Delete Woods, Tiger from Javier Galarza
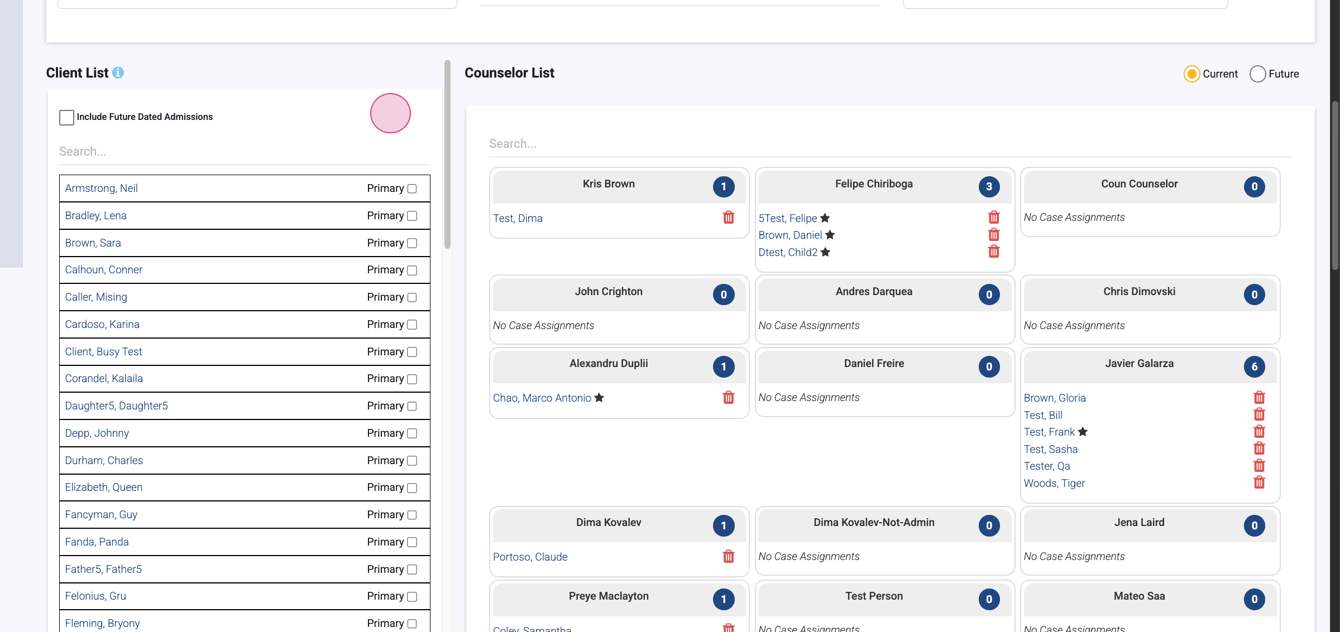1340x632 pixels. (x=1259, y=481)
